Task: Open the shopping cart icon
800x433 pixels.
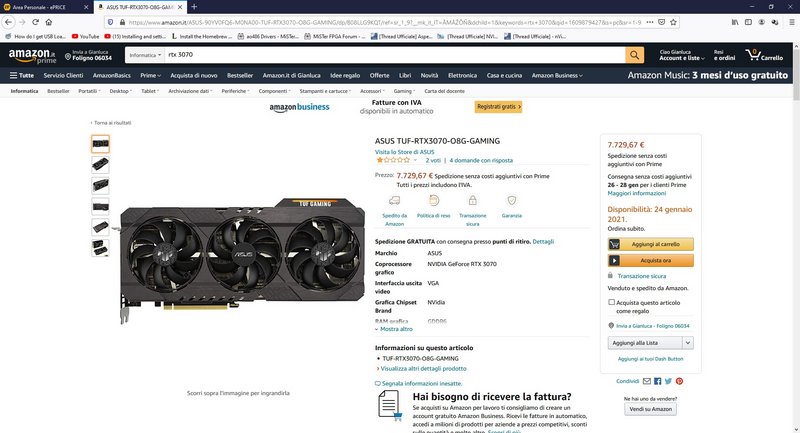Action: [764, 55]
